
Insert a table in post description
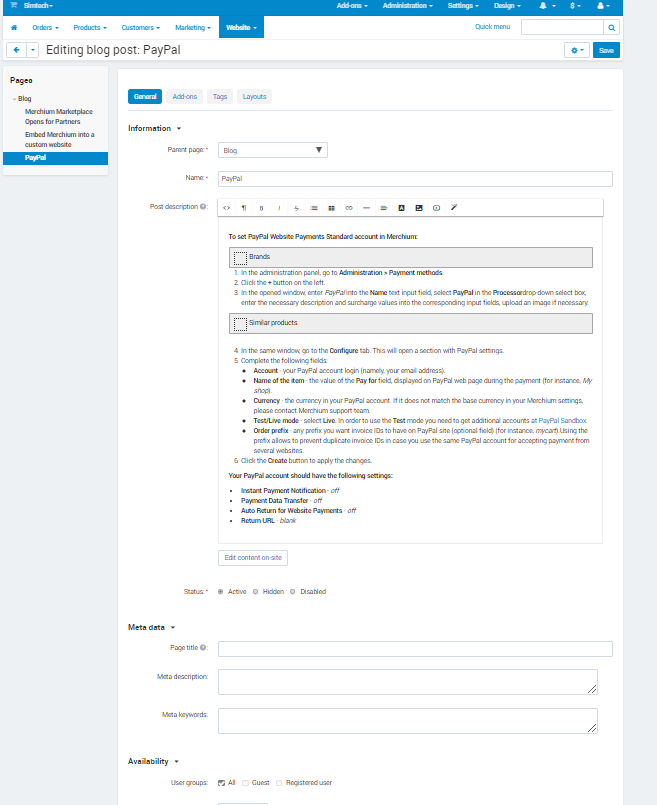(x=332, y=208)
